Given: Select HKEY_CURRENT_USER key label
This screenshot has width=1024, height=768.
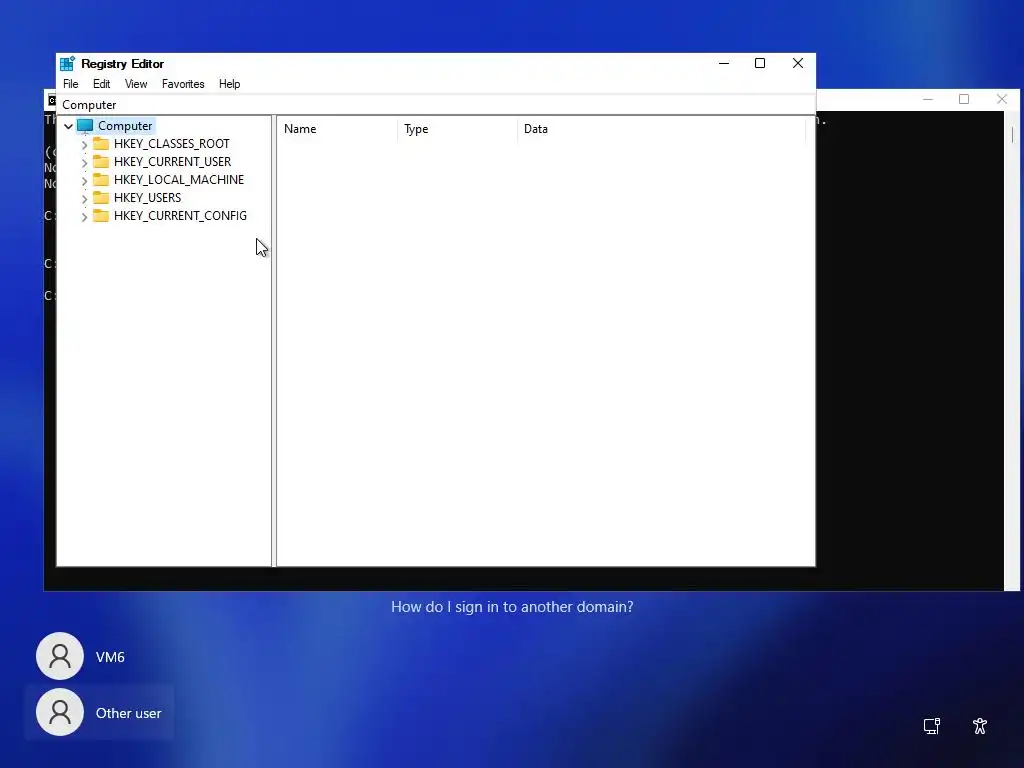Looking at the screenshot, I should 172,161.
